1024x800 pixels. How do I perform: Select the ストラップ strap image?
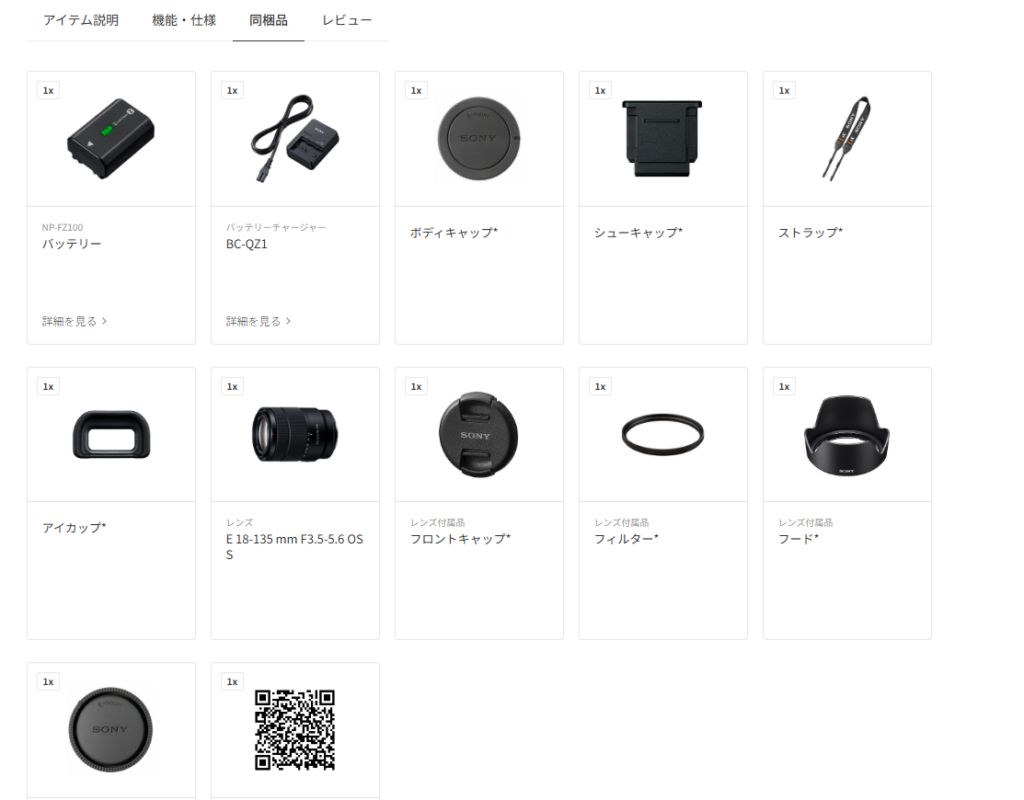[x=846, y=138]
